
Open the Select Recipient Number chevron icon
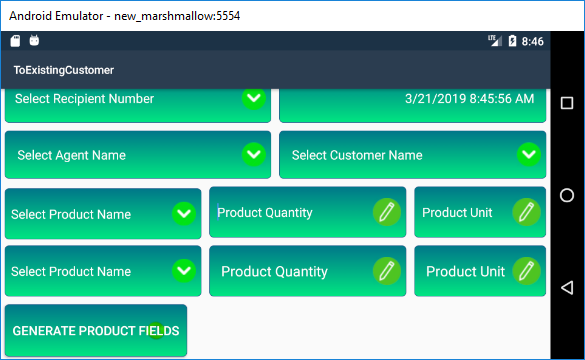[x=254, y=98]
